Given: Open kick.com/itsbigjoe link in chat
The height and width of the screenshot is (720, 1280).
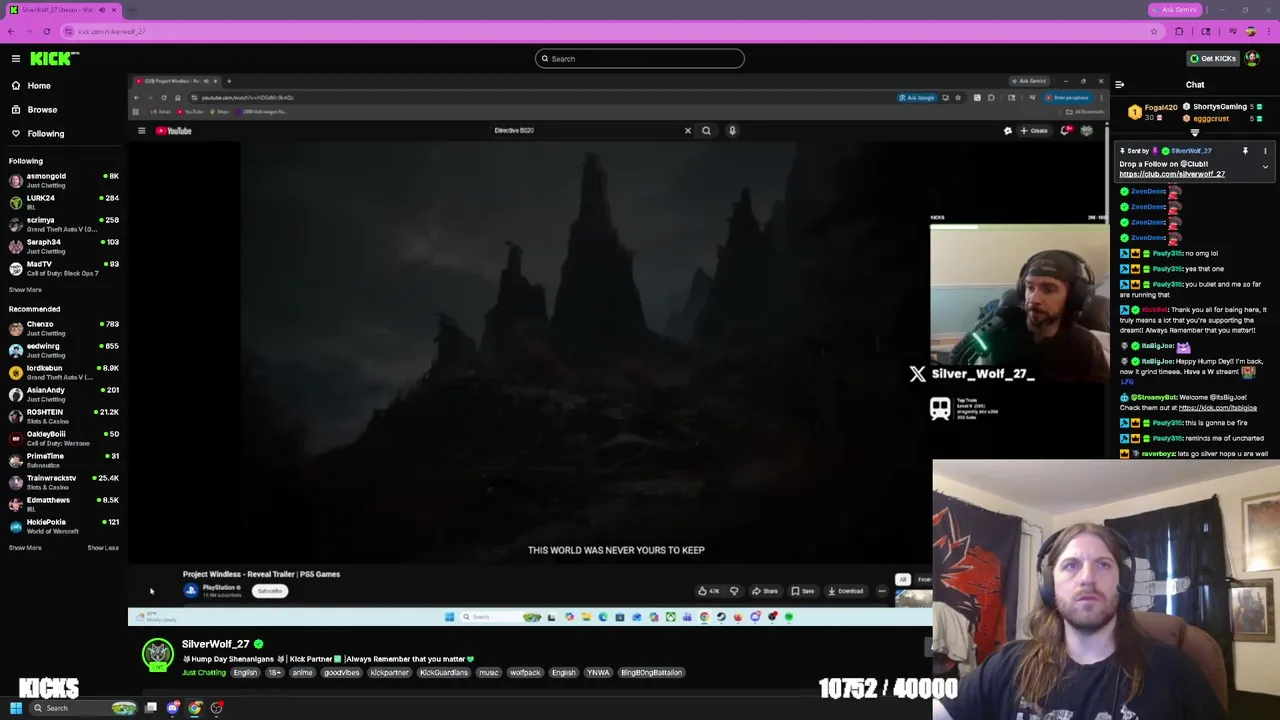Looking at the screenshot, I should pos(1217,407).
